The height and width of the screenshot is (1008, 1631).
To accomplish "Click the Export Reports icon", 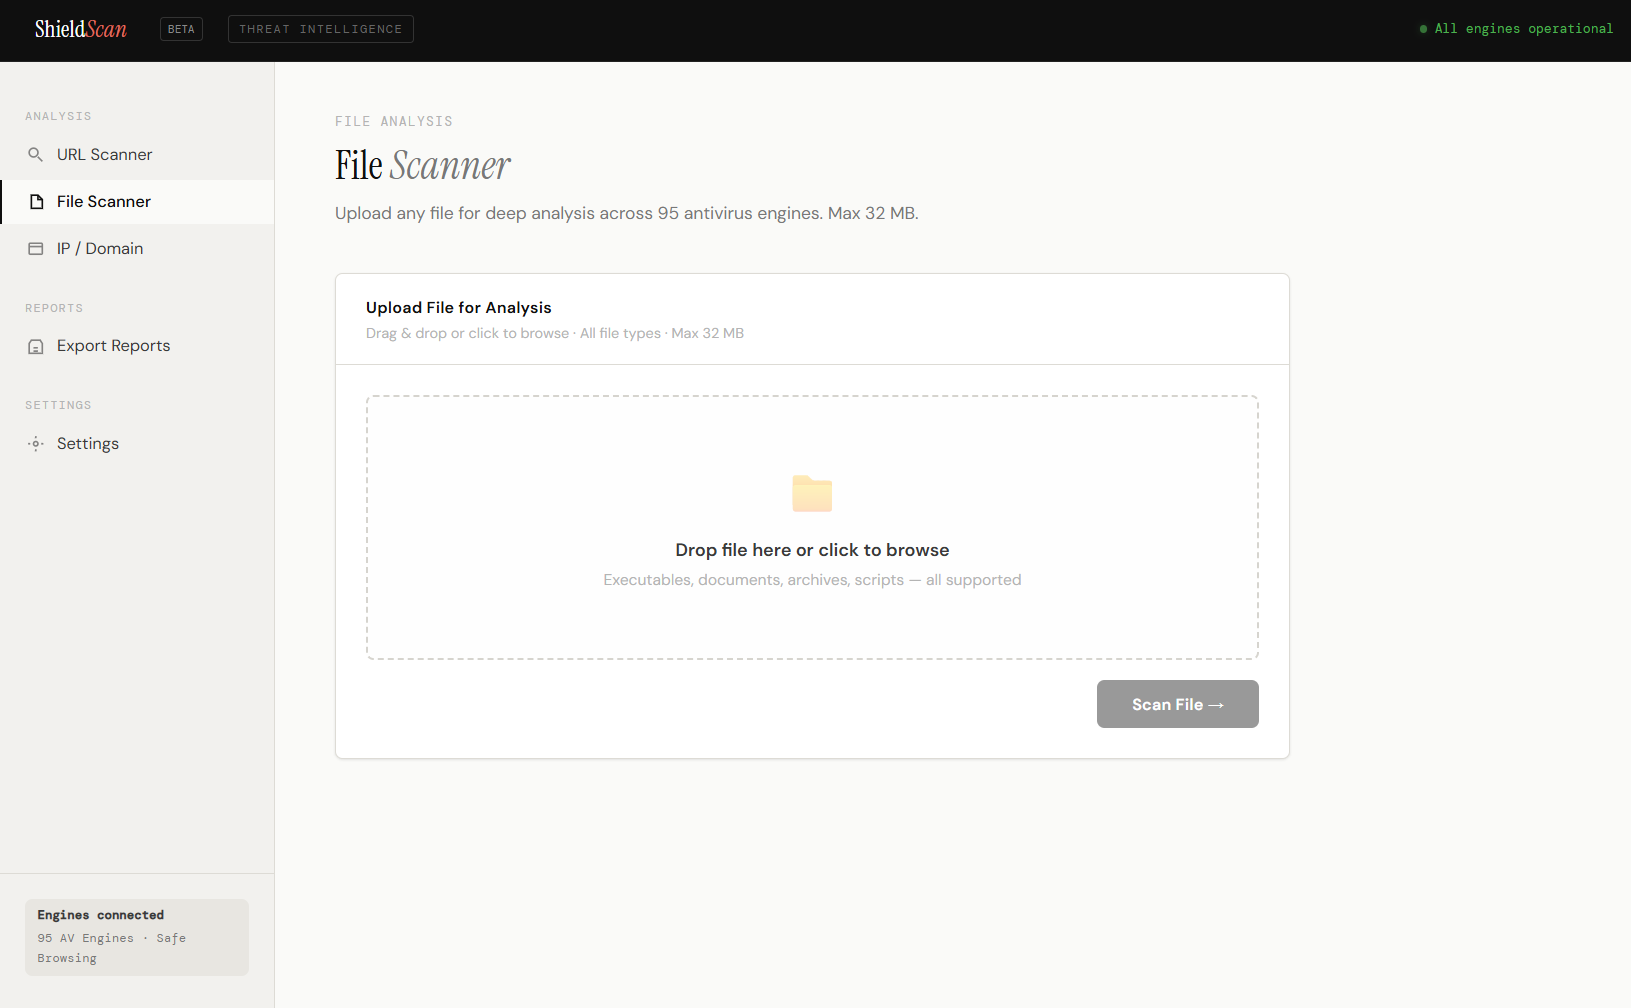I will [x=36, y=346].
